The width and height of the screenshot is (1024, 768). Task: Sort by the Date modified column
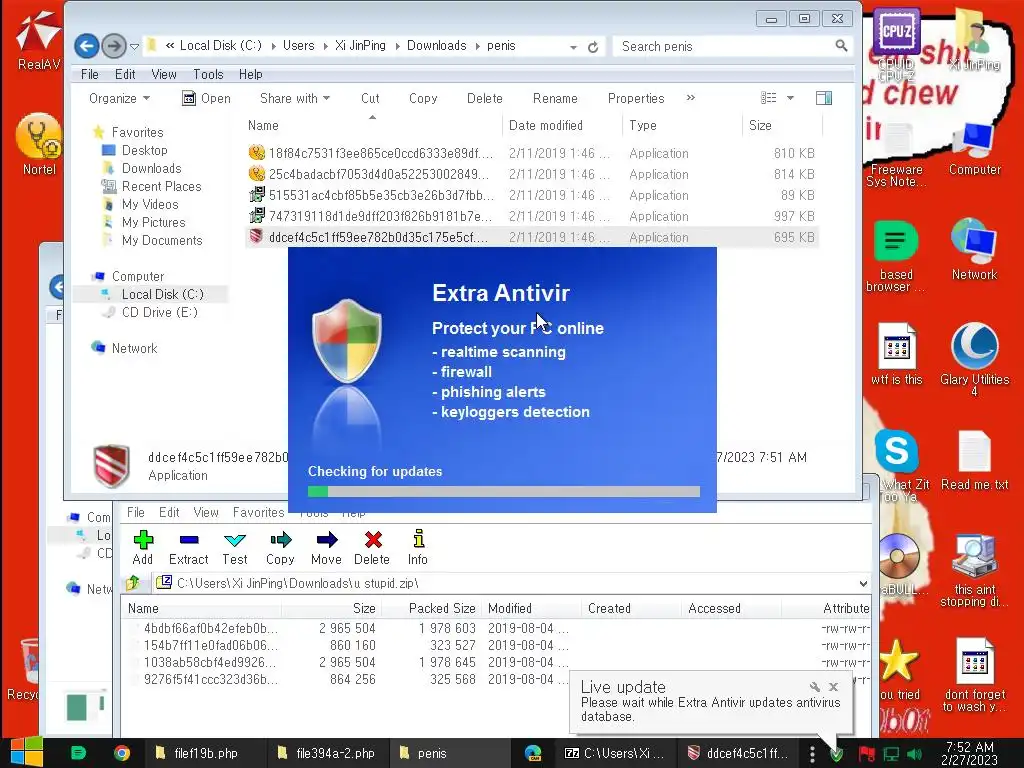[545, 125]
